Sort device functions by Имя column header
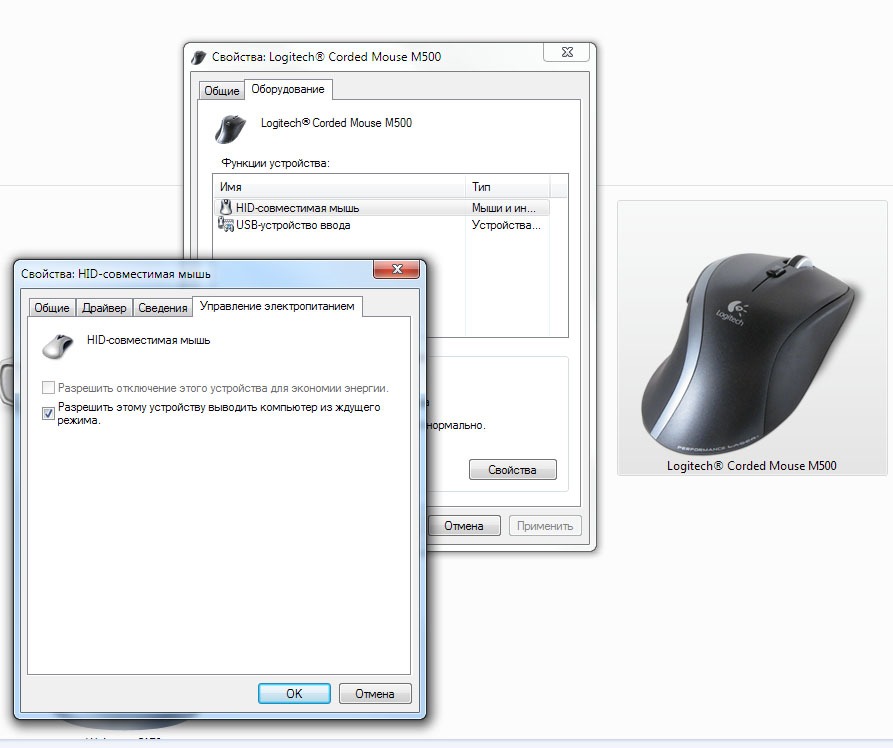 (340, 186)
